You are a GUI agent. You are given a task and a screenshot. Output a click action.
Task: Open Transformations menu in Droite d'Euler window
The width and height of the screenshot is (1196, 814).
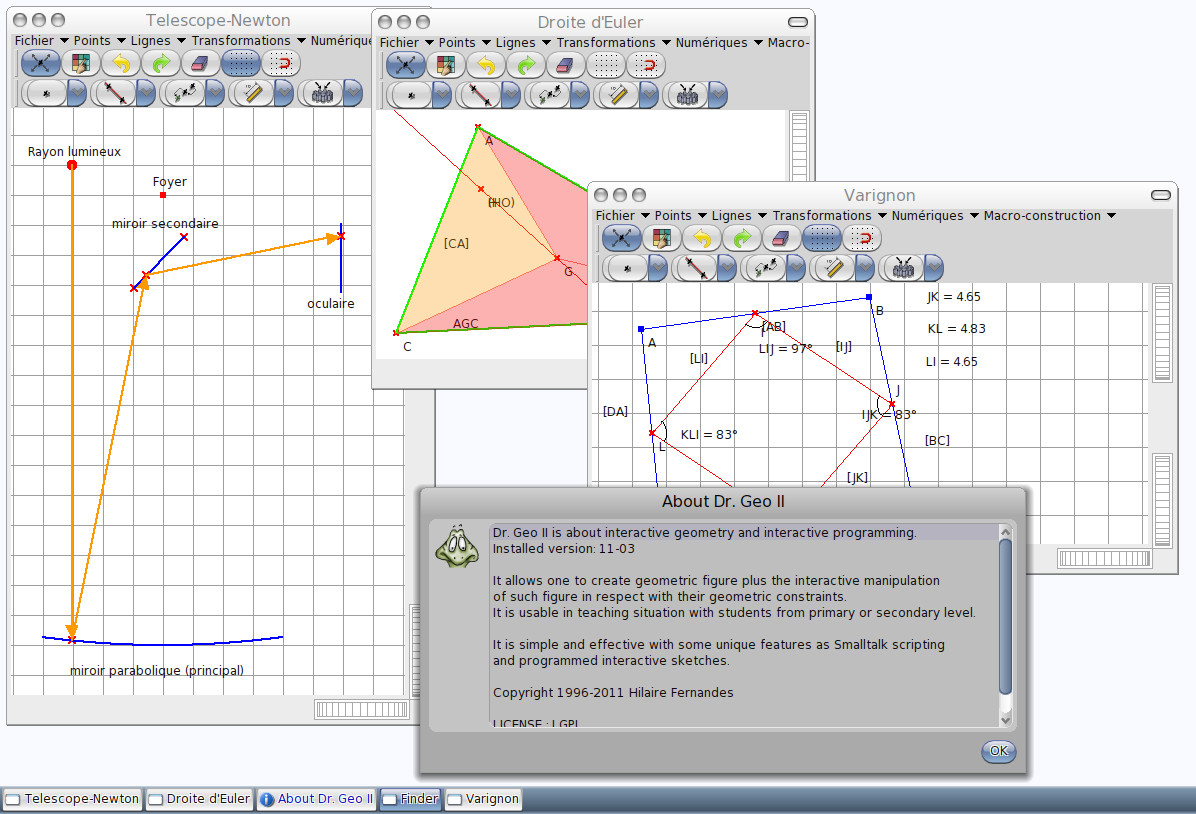[613, 43]
